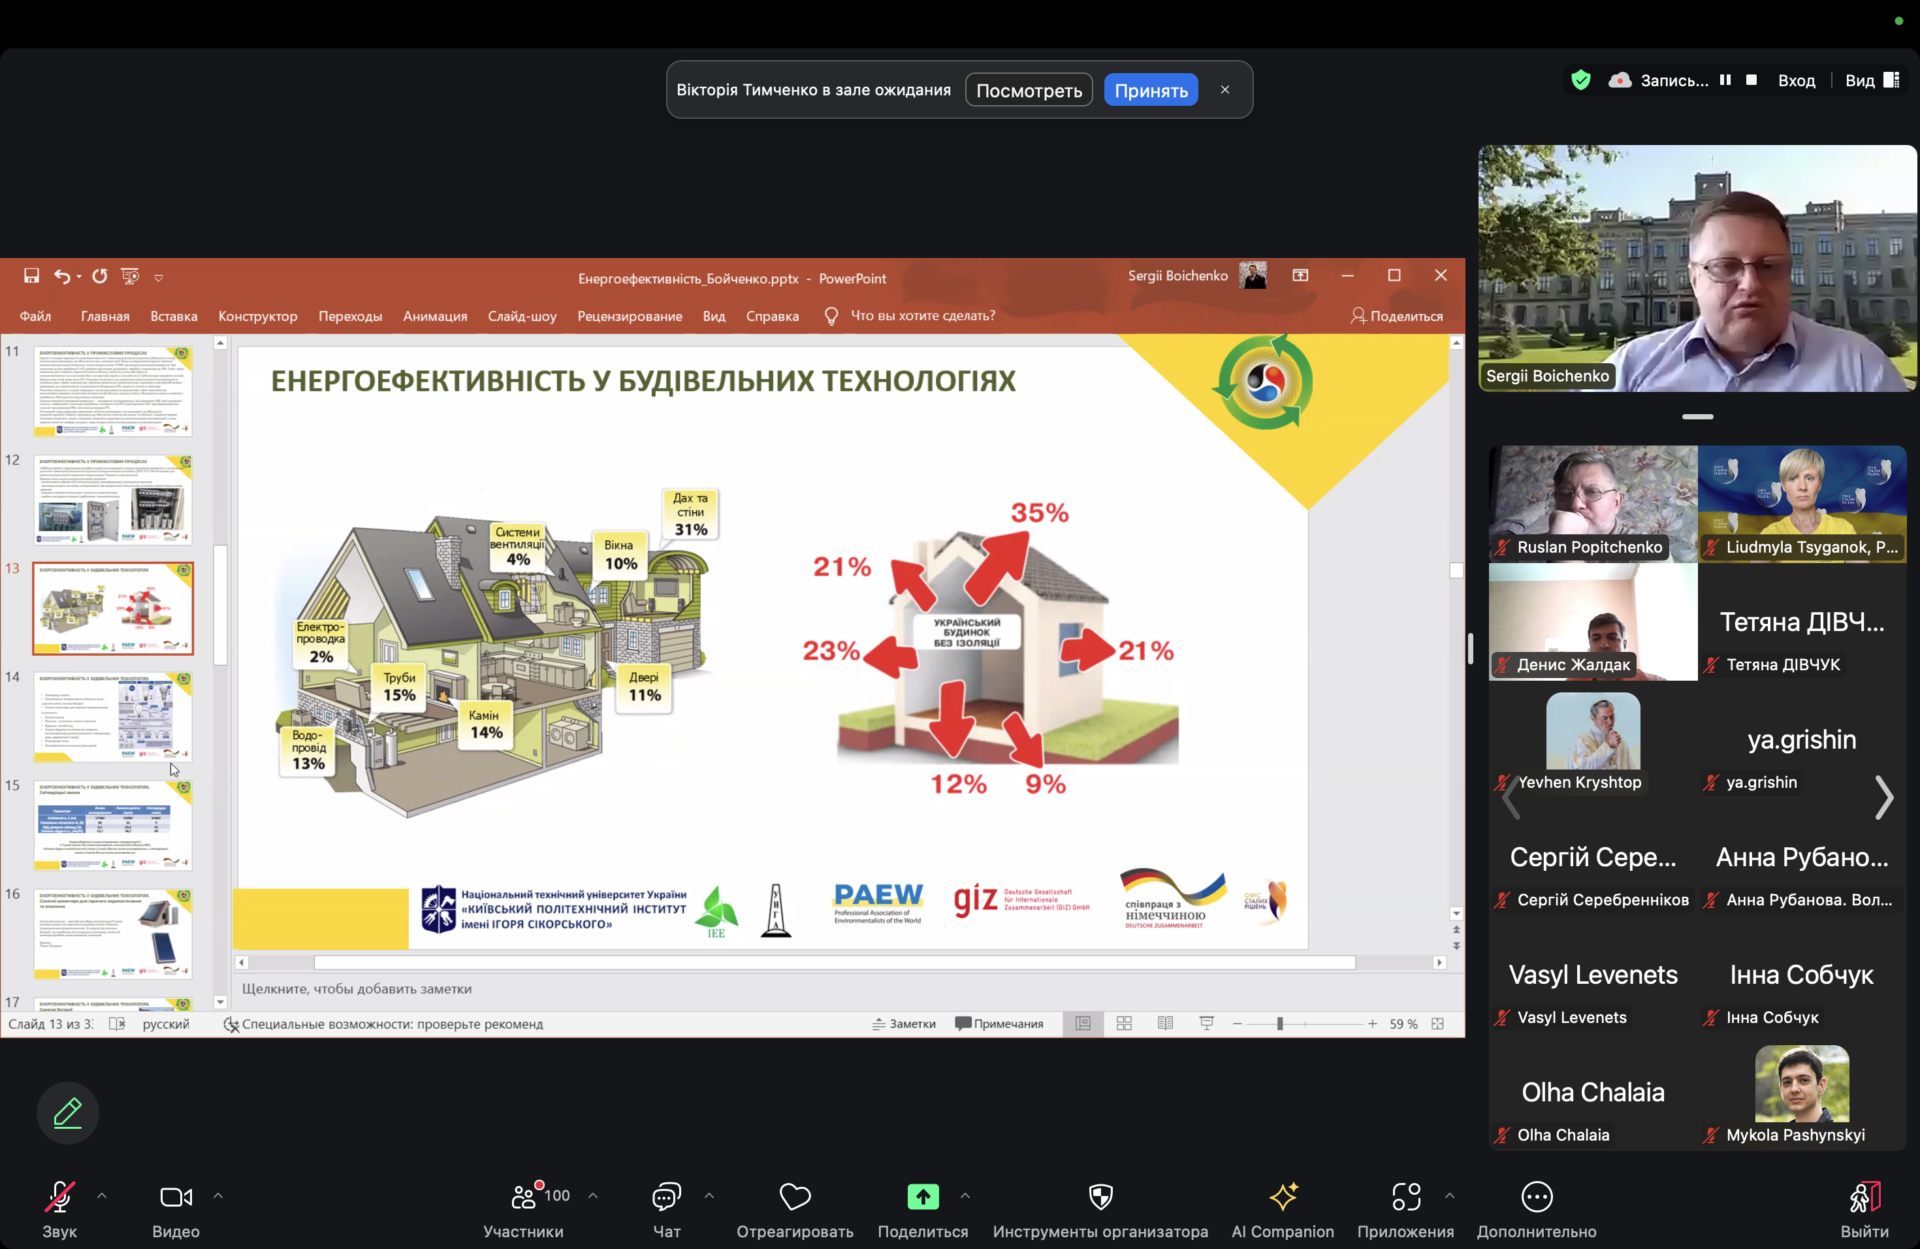Open Приложения apps icon

[x=1405, y=1197]
